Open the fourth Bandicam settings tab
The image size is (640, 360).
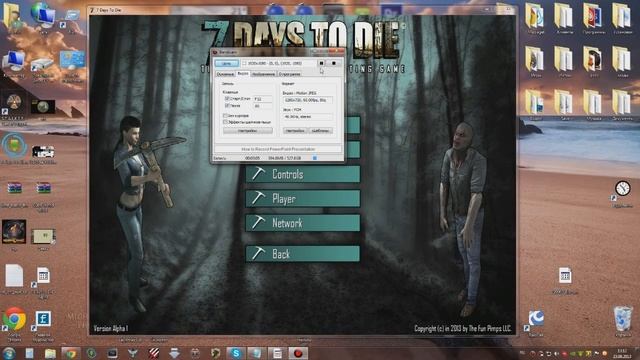tap(289, 74)
